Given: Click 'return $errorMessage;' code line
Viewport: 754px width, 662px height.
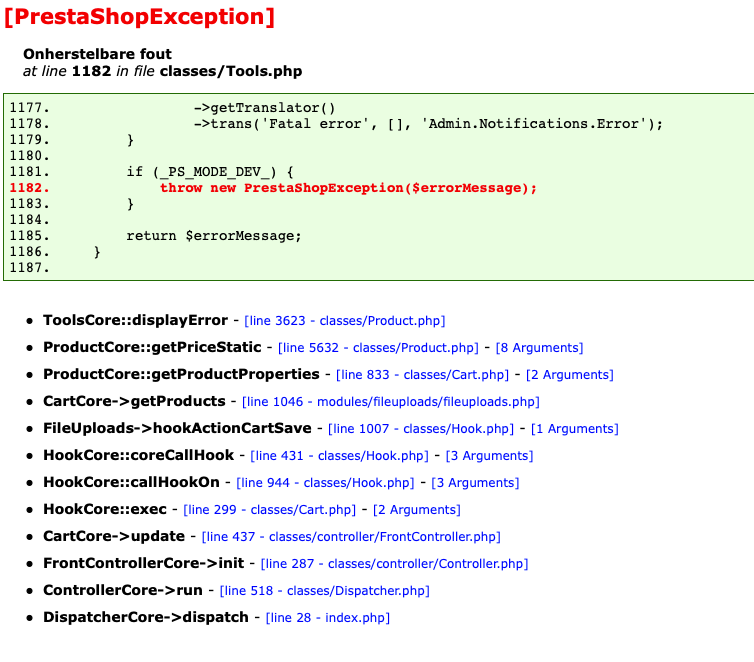Looking at the screenshot, I should point(214,236).
